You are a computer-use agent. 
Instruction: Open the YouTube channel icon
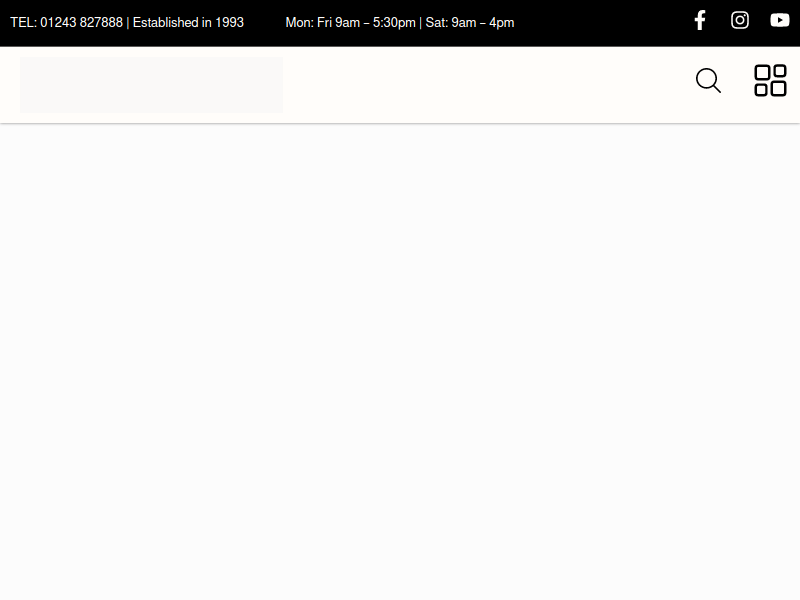780,20
